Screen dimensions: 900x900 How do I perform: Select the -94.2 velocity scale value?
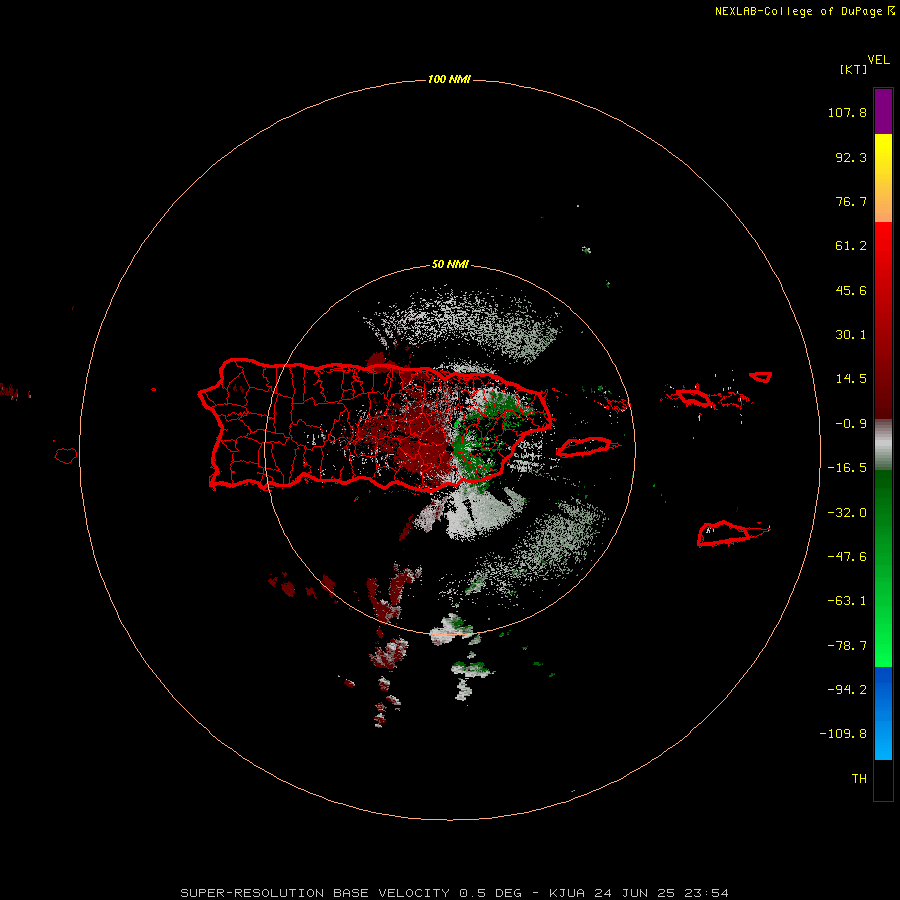[847, 690]
